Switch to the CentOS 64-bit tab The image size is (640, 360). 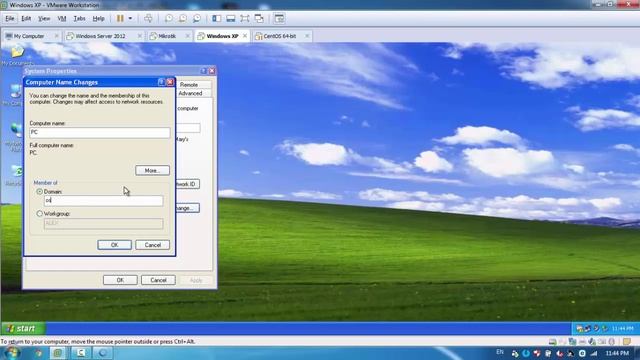(280, 36)
